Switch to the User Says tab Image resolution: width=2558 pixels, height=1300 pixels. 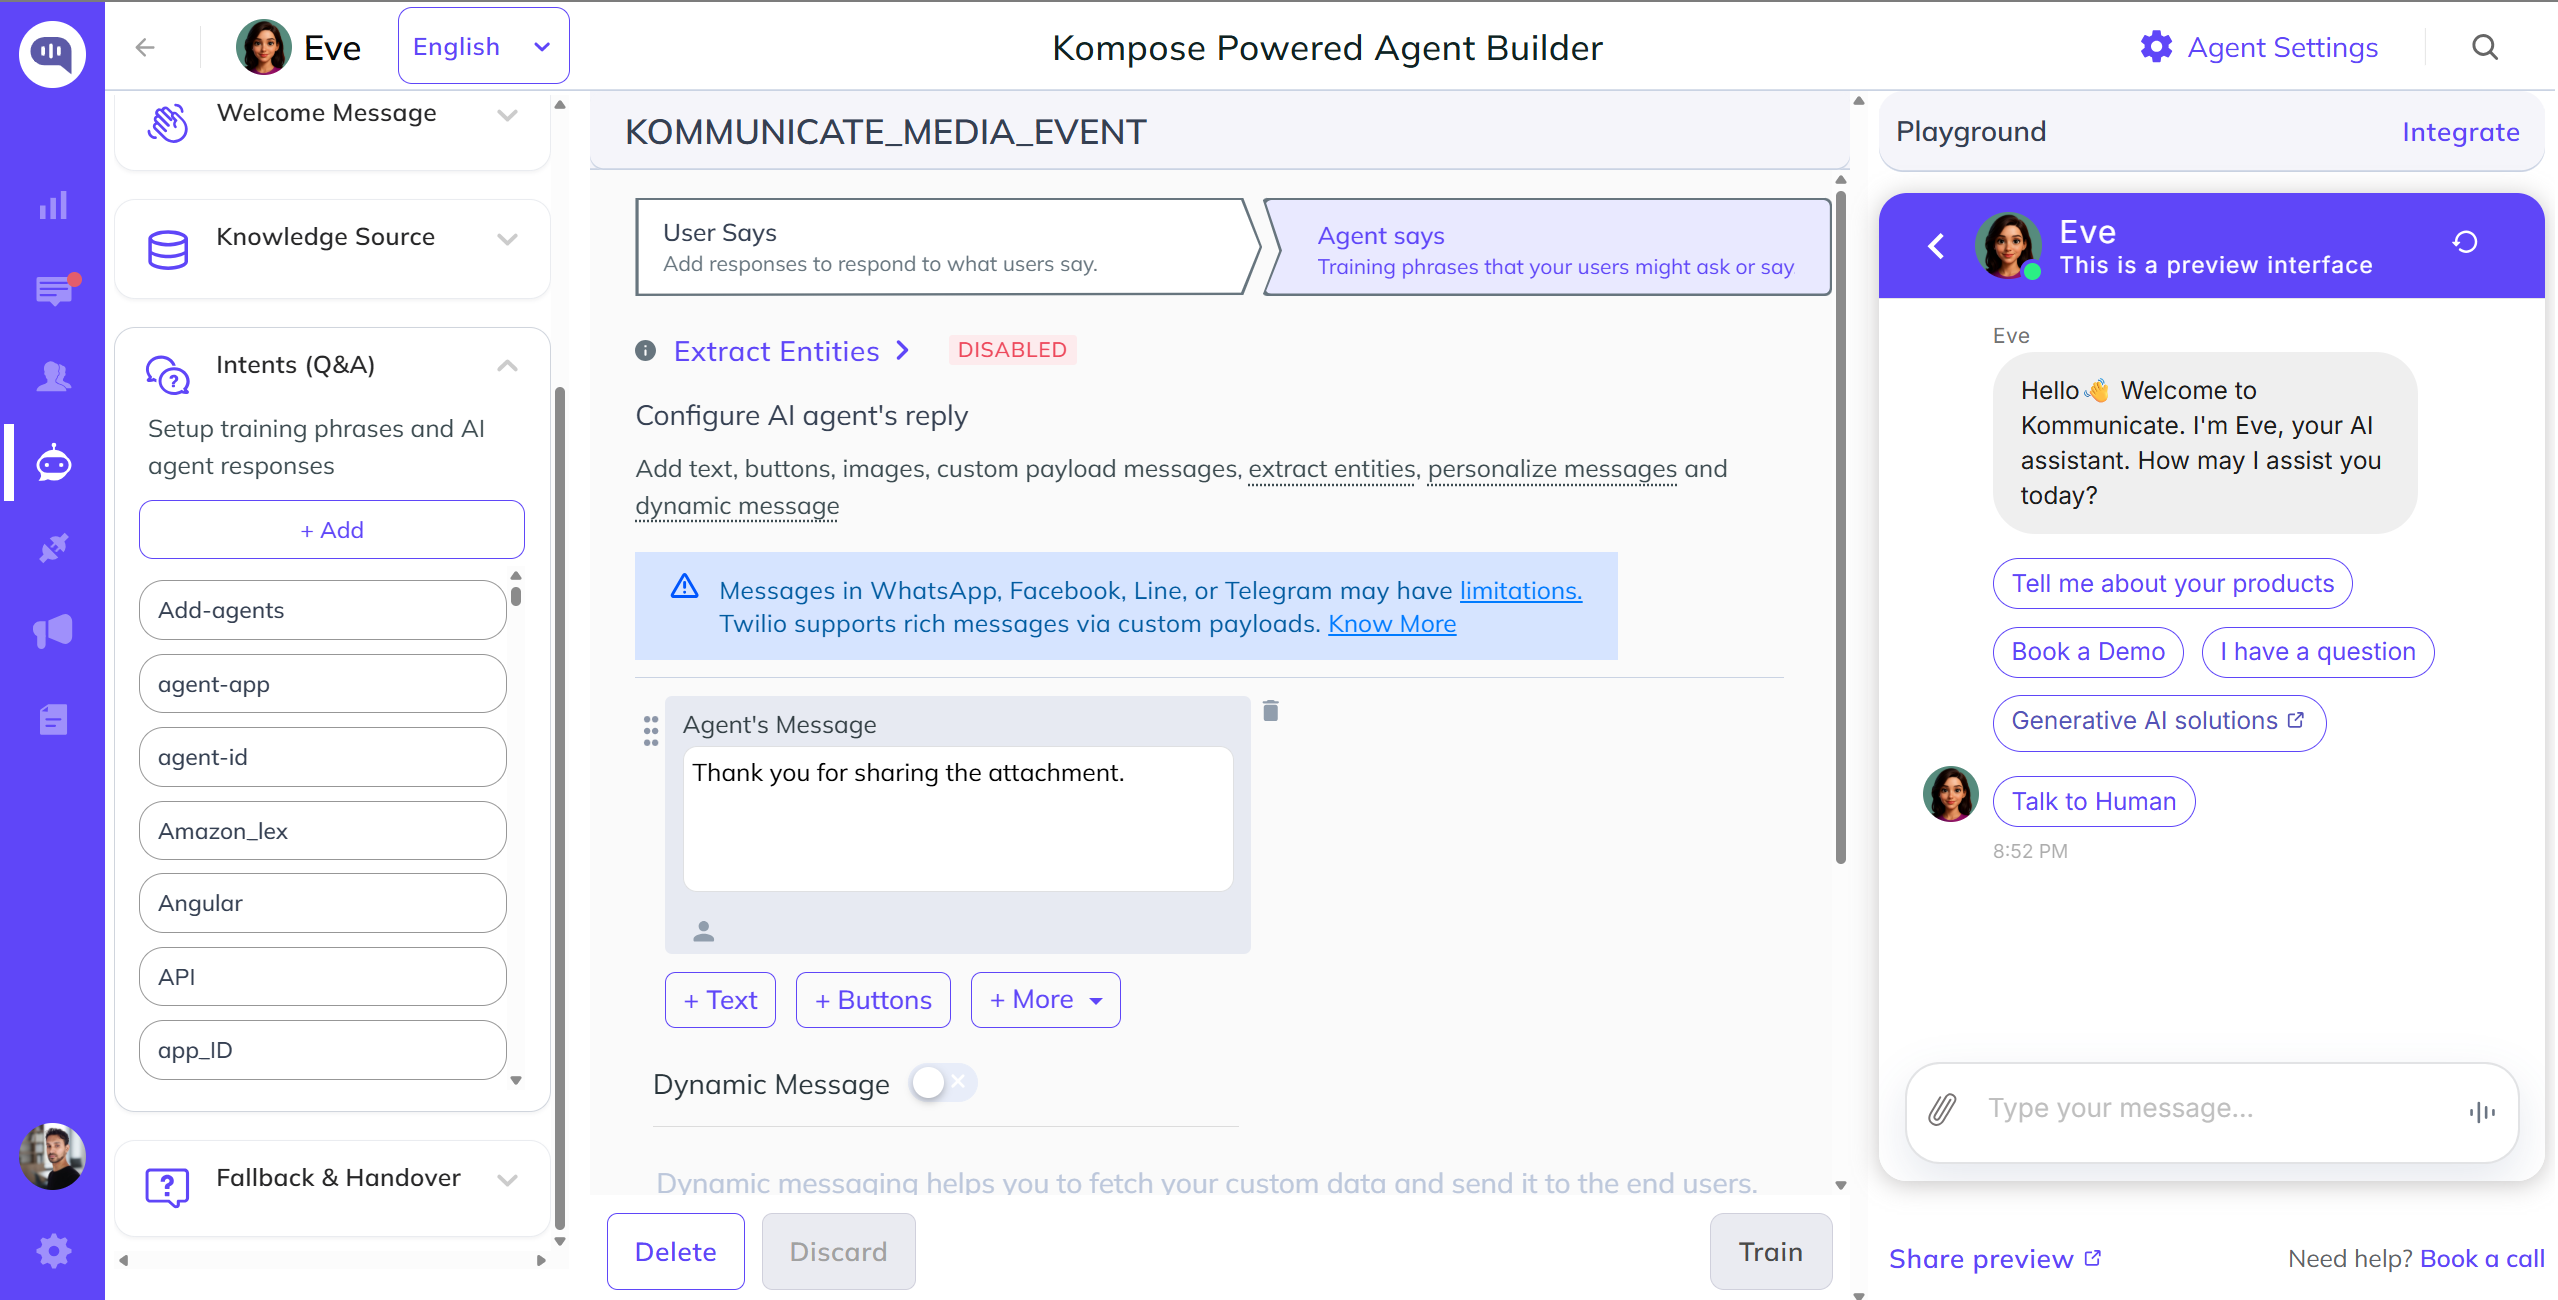(x=946, y=247)
